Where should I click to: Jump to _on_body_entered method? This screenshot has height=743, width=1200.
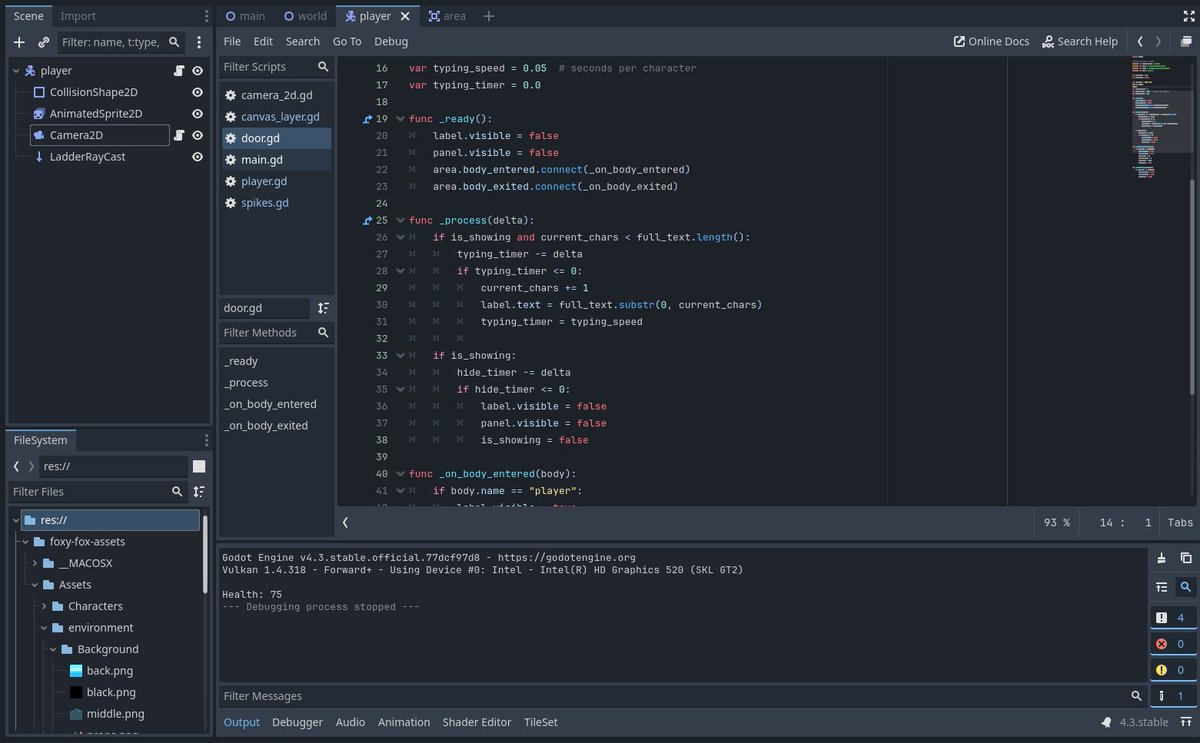270,404
